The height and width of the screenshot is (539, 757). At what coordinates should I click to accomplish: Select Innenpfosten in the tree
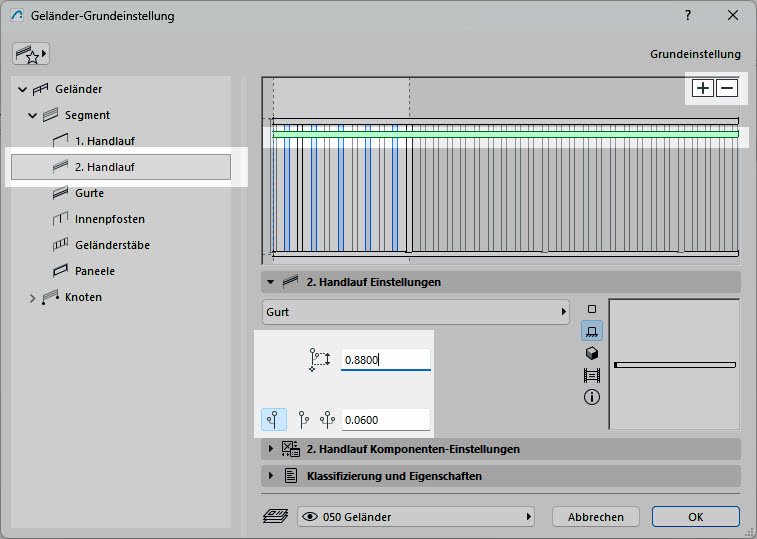[x=102, y=219]
